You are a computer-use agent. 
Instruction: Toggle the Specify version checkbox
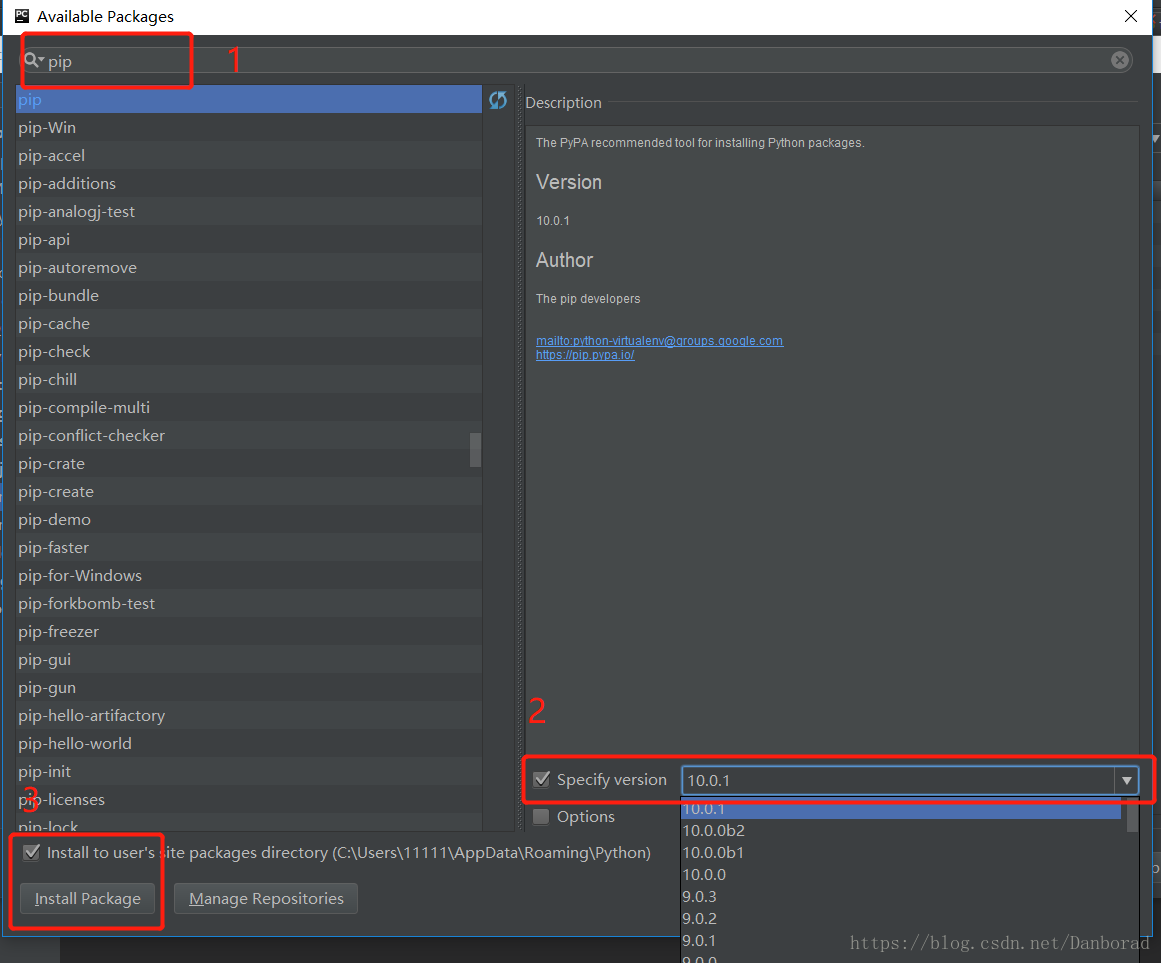(x=542, y=779)
